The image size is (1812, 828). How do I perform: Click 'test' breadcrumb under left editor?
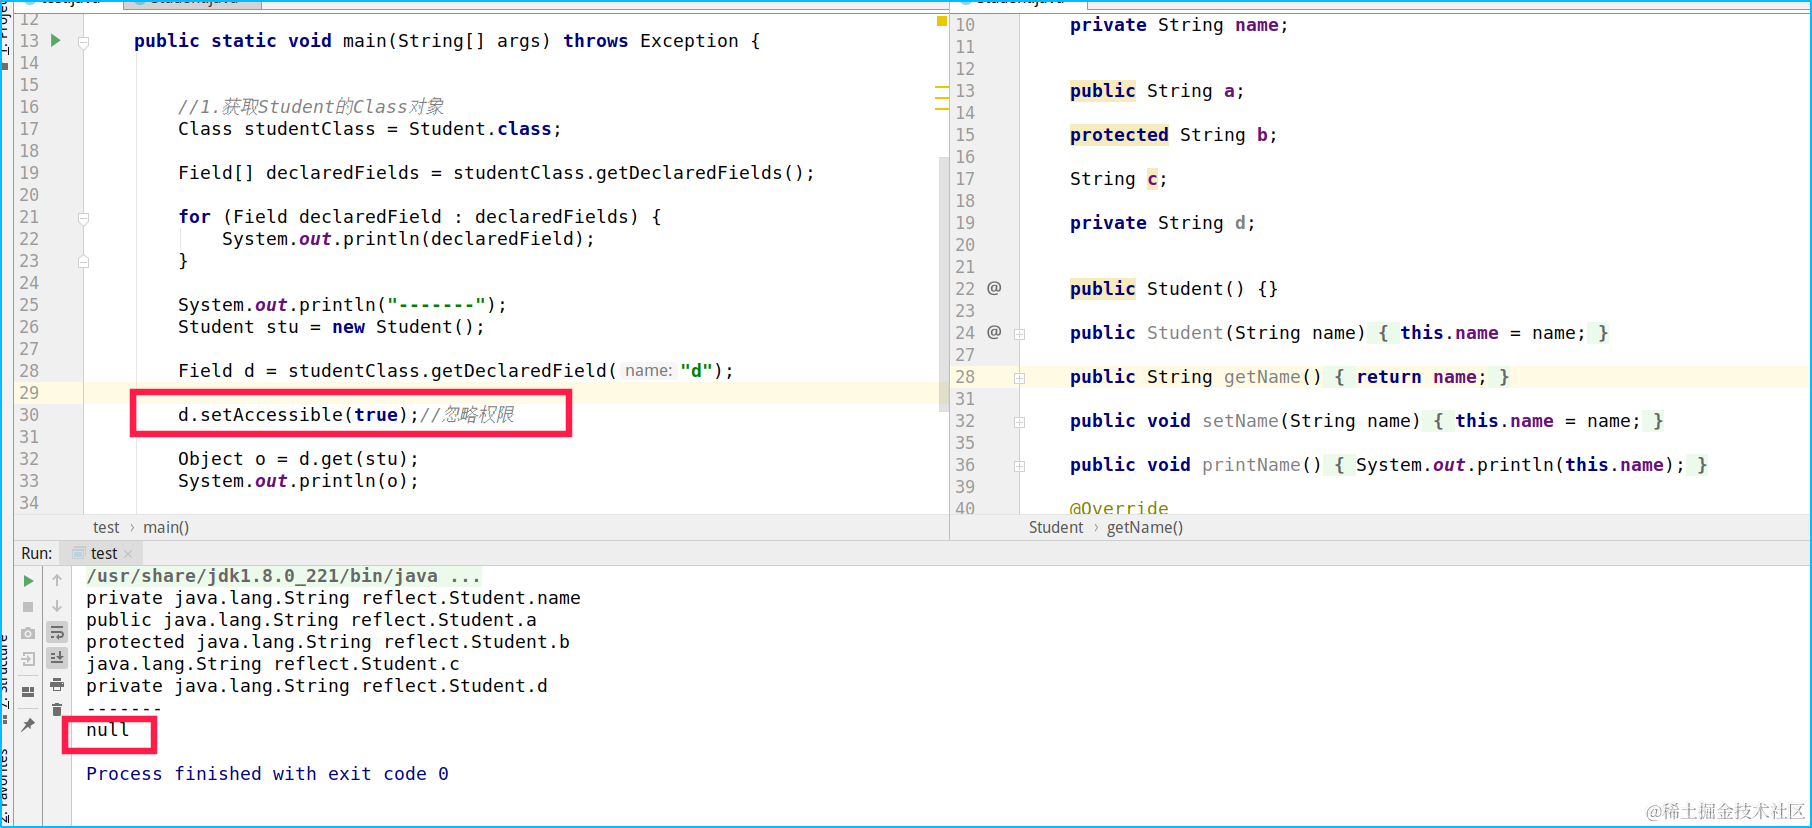pyautogui.click(x=106, y=527)
